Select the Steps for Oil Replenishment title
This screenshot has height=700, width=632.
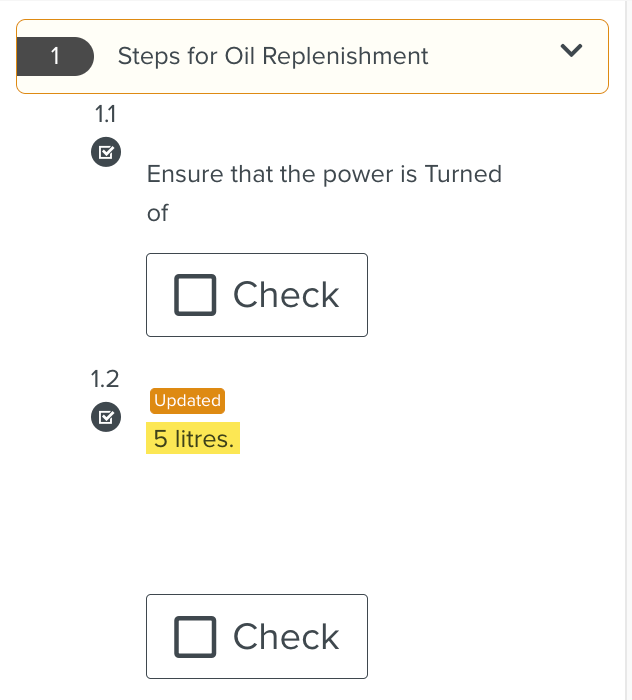(273, 56)
